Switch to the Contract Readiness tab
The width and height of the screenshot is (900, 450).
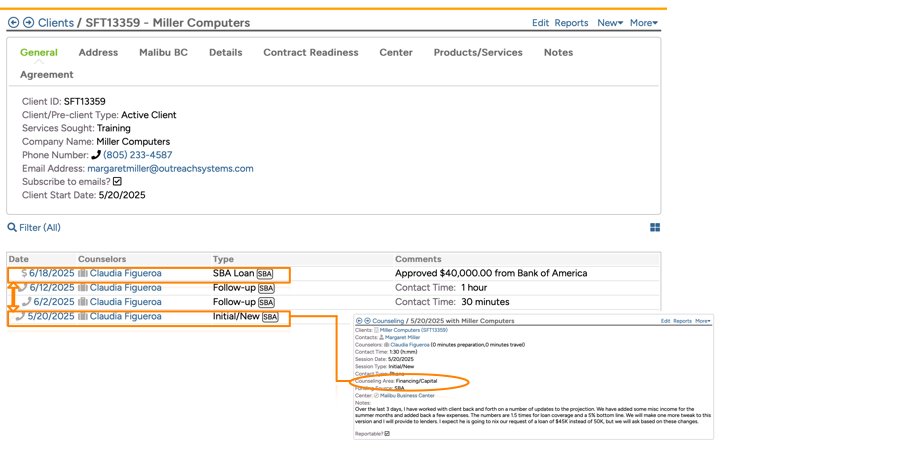pos(310,52)
